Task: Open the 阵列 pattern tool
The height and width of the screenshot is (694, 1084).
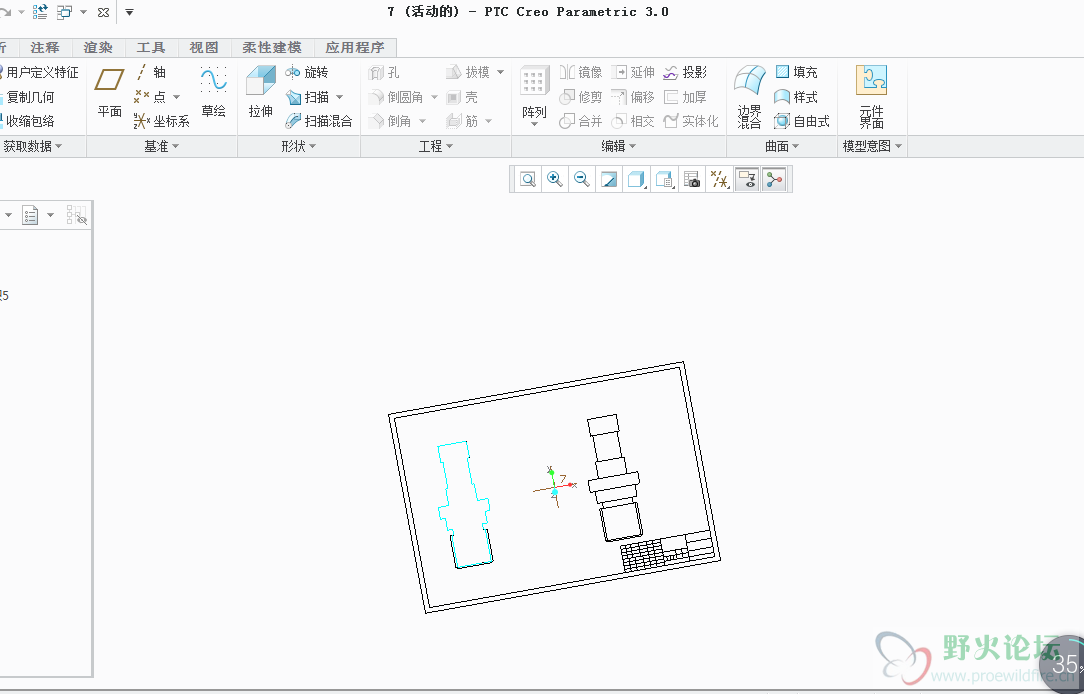Action: pos(534,95)
